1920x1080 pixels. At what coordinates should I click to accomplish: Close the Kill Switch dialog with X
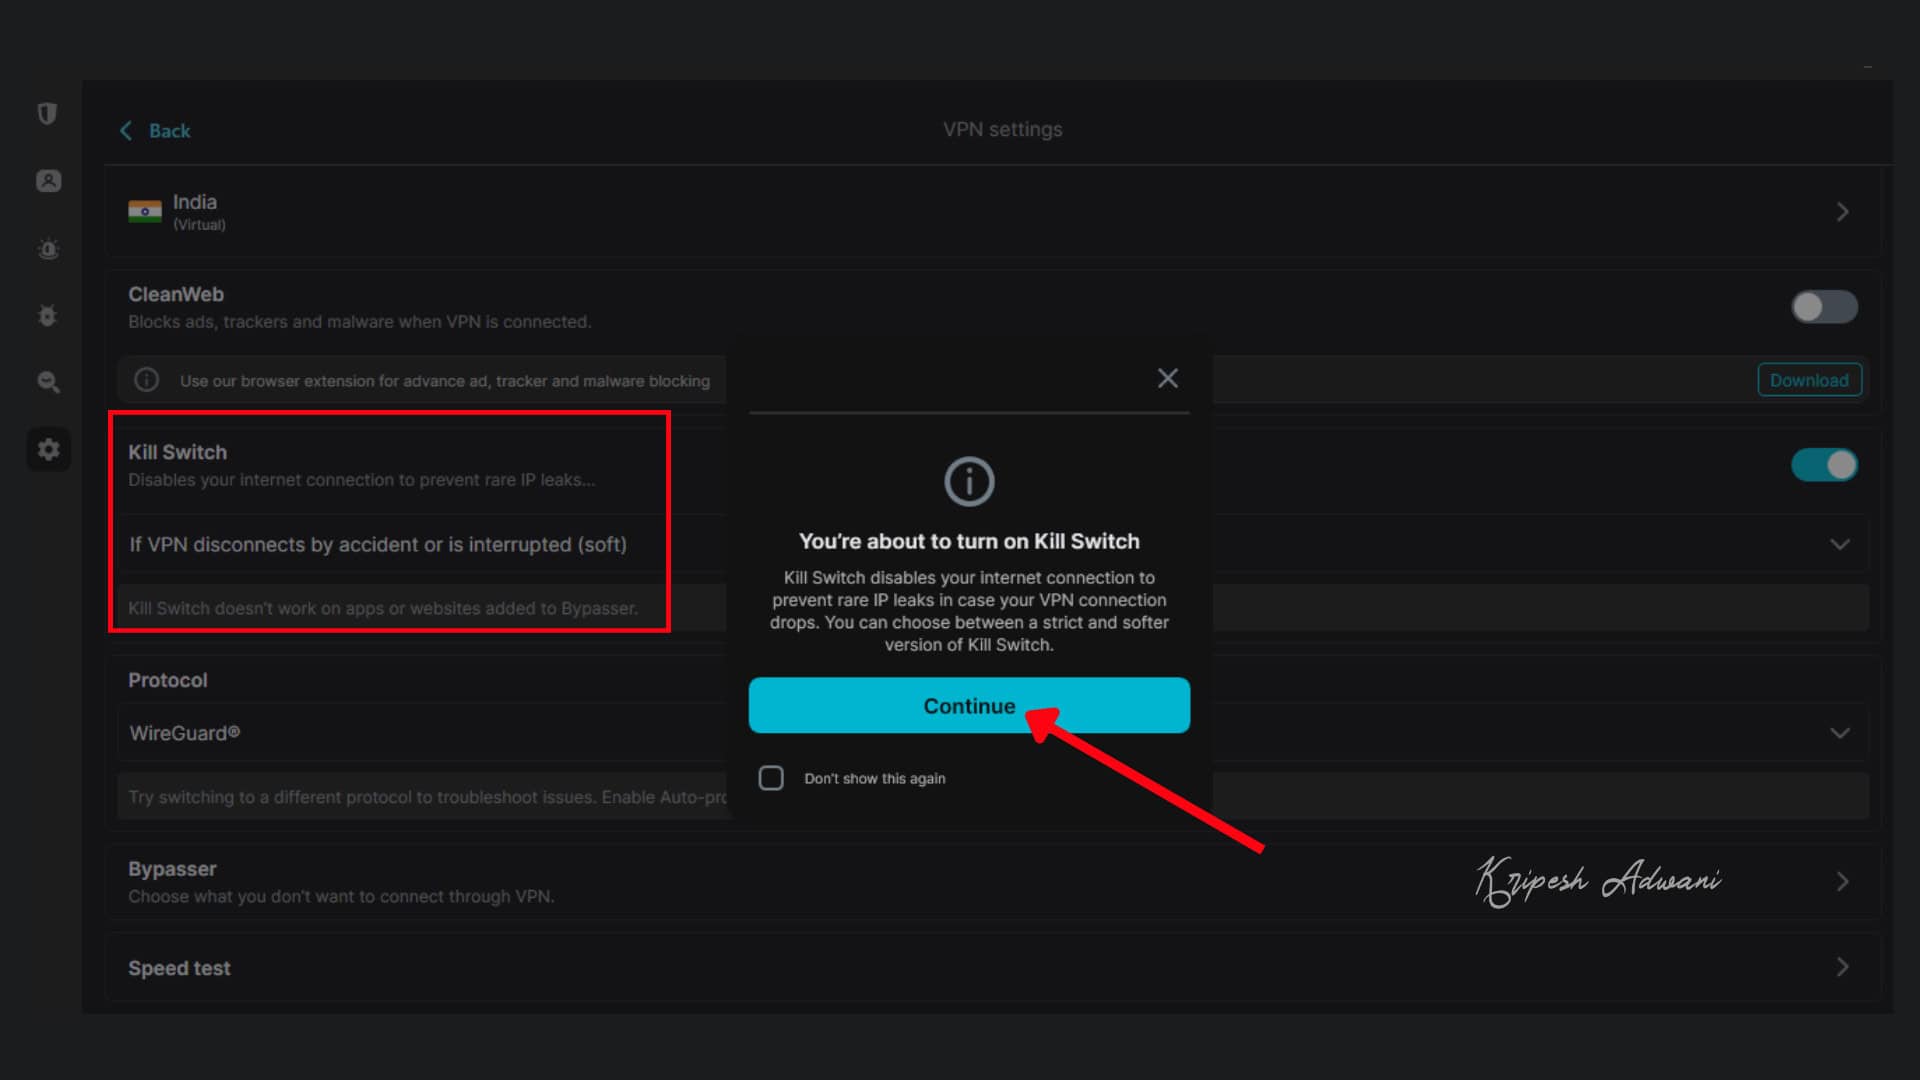(x=1167, y=378)
